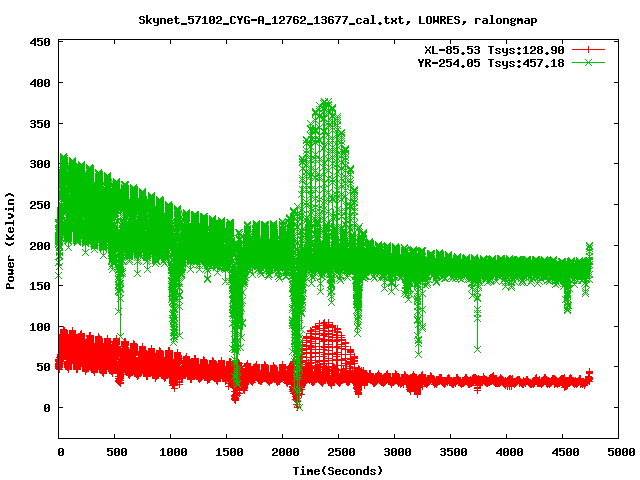Click the 450 y-axis tick label
This screenshot has width=640, height=480.
pyautogui.click(x=40, y=42)
